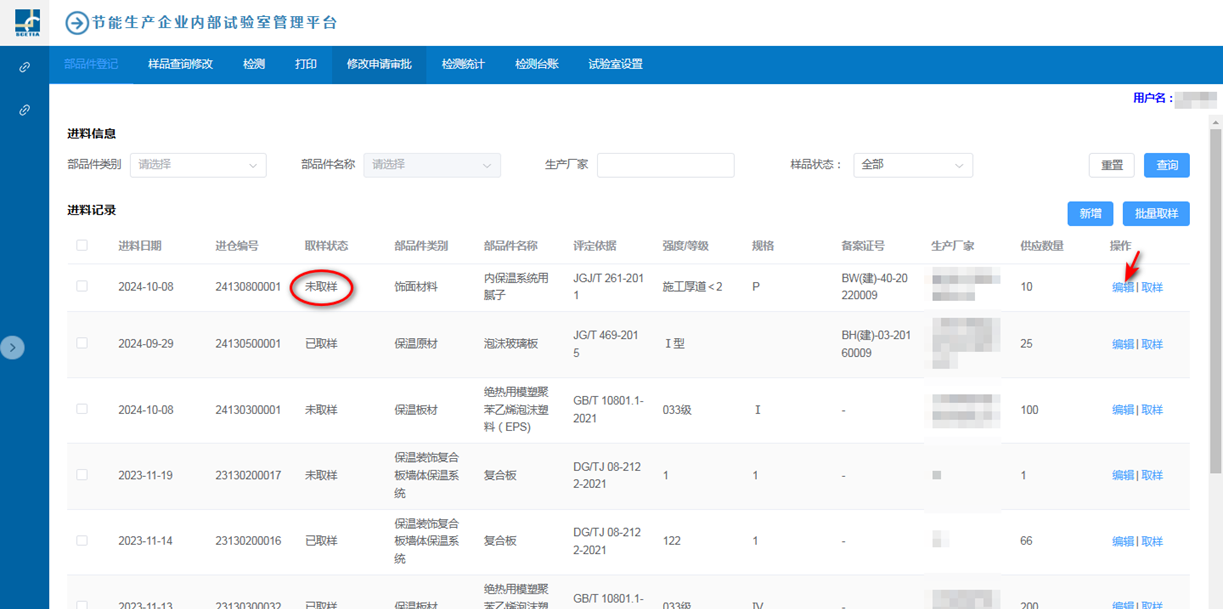Select the checkbox for batch 24130500001

[82, 344]
